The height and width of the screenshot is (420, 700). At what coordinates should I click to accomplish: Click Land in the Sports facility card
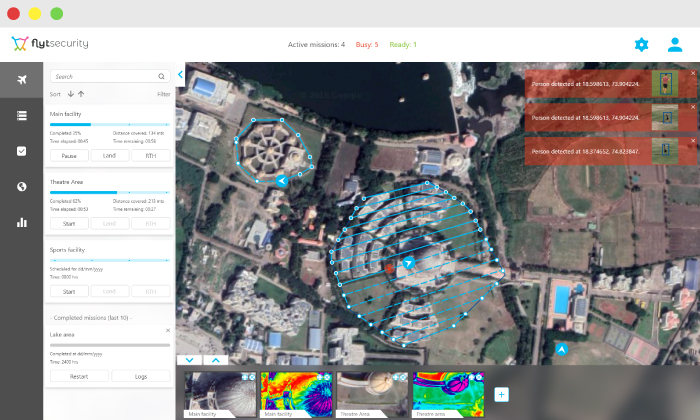(x=109, y=291)
